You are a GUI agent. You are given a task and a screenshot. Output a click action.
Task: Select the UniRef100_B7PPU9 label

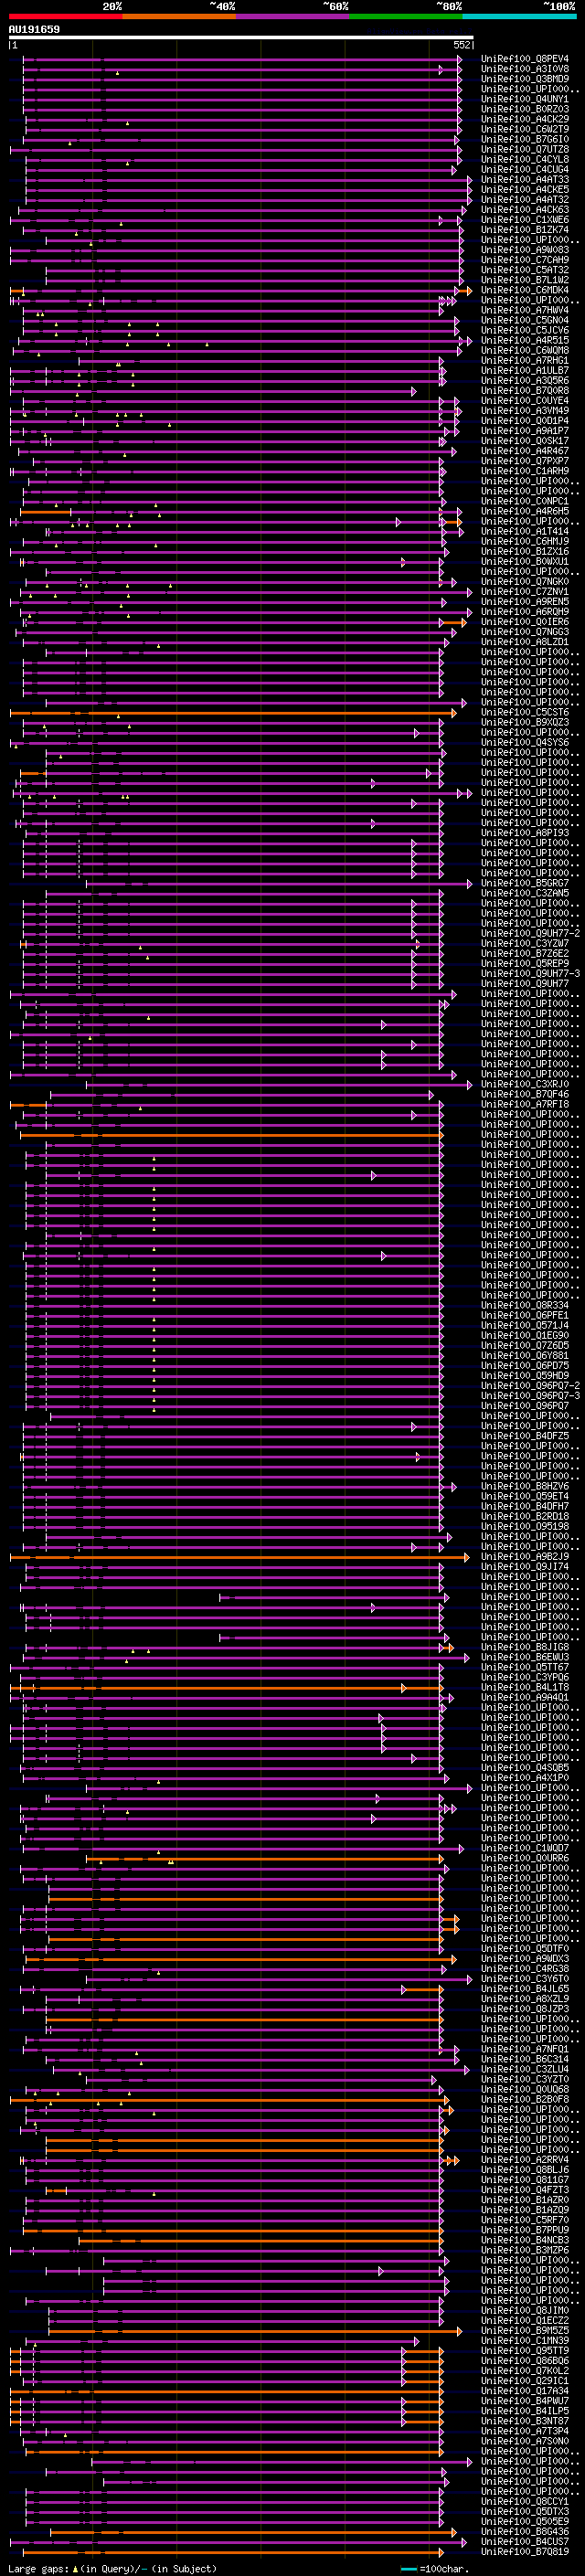tap(525, 2231)
